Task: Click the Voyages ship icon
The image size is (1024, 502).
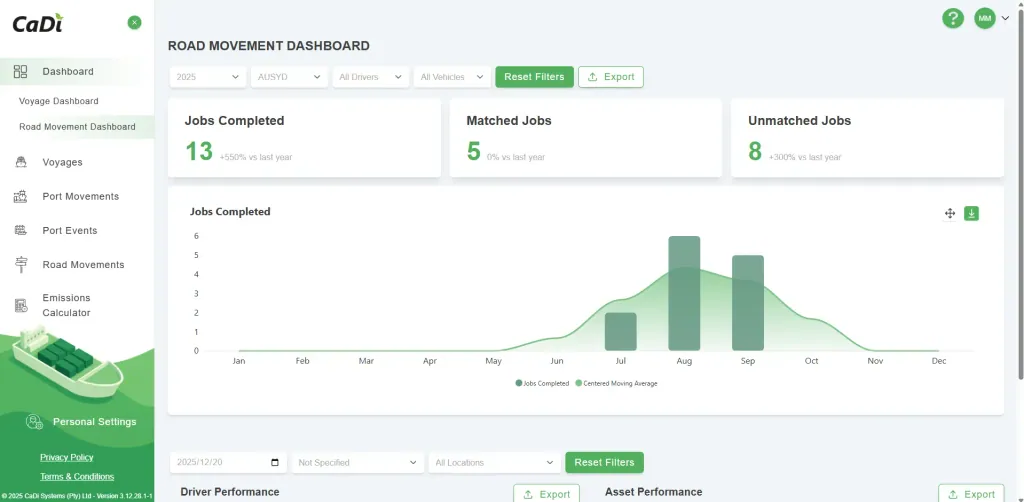Action: click(x=20, y=162)
